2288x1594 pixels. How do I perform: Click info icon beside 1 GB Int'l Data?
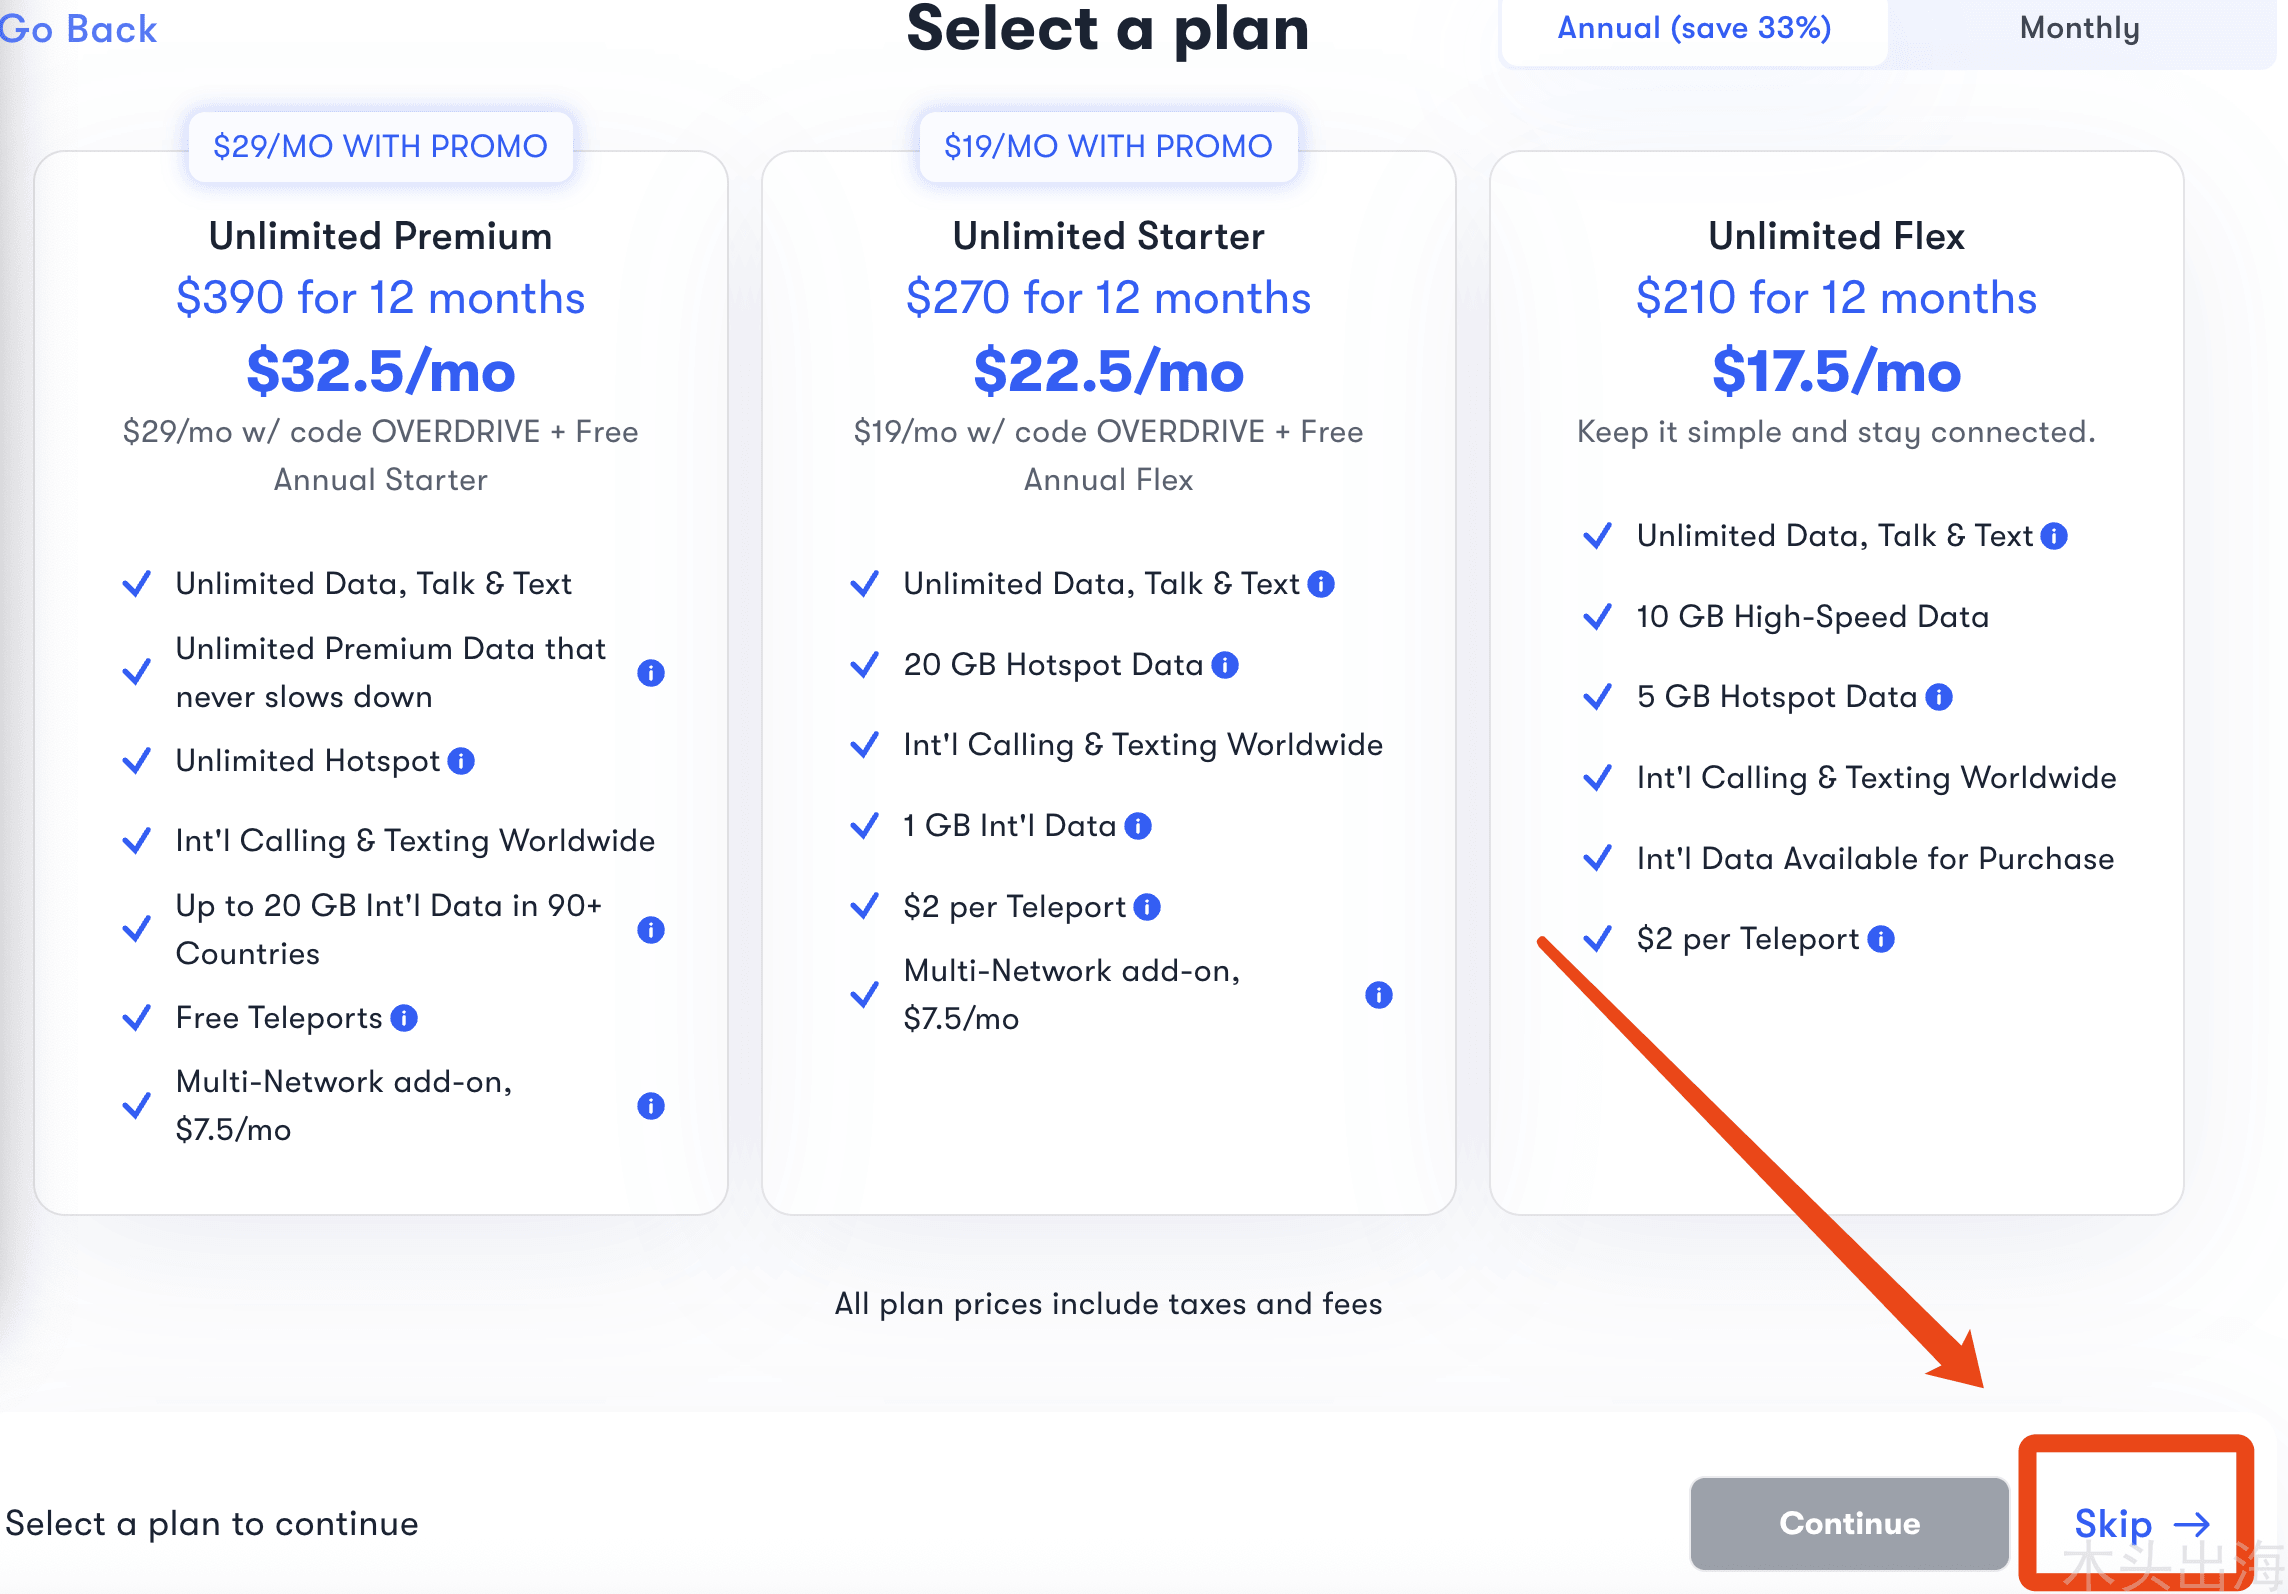1138,826
